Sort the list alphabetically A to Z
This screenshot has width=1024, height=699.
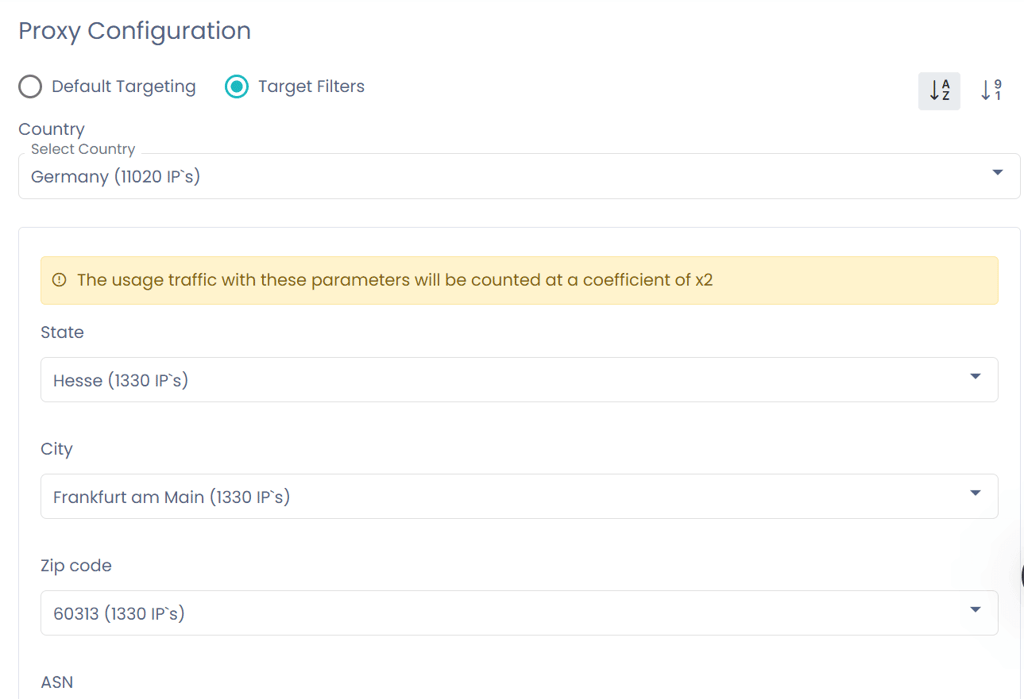938,91
